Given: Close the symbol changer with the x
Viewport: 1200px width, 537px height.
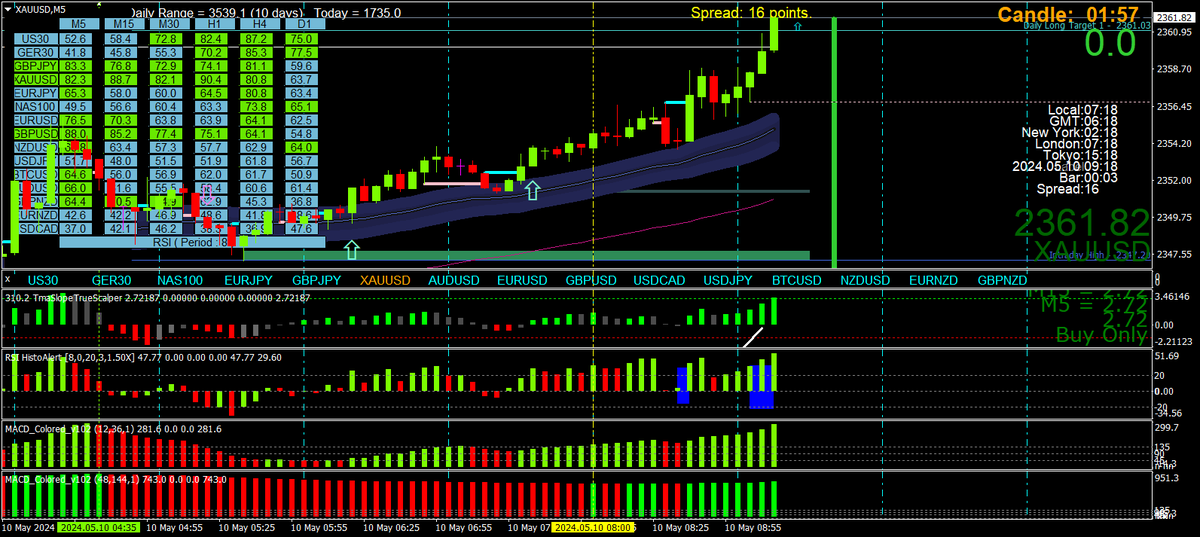Looking at the screenshot, I should coord(8,281).
